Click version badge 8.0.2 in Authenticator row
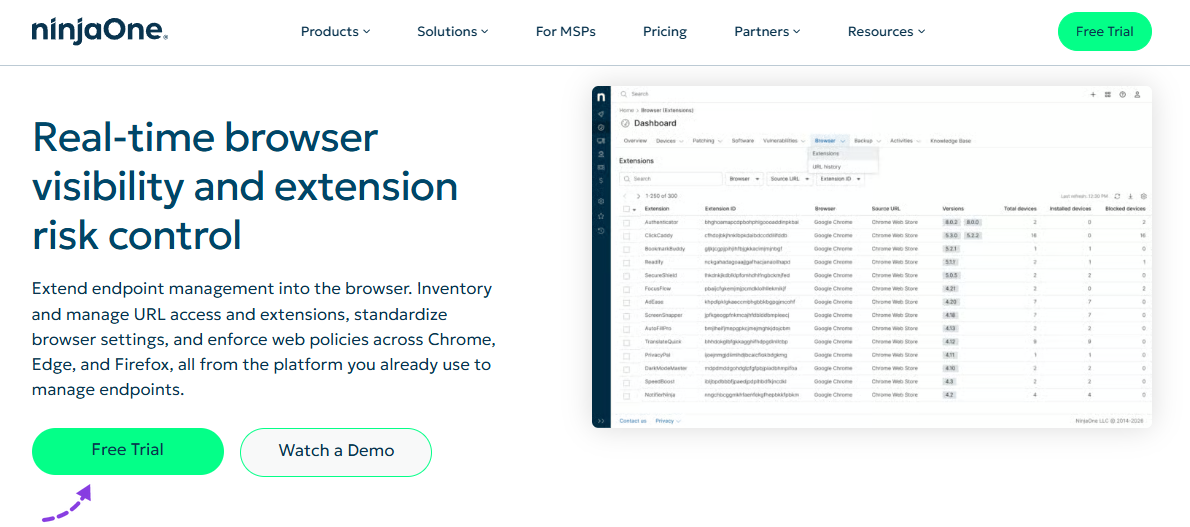The width and height of the screenshot is (1190, 527). pyautogui.click(x=951, y=222)
